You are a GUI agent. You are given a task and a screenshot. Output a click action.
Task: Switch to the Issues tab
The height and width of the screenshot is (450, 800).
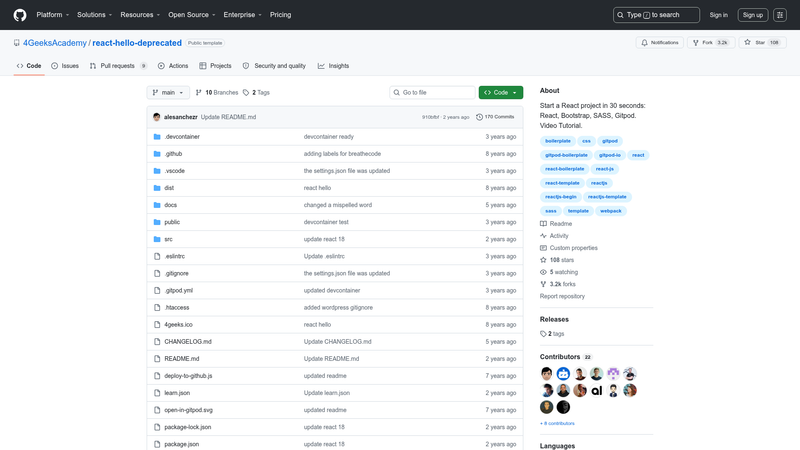(x=65, y=66)
